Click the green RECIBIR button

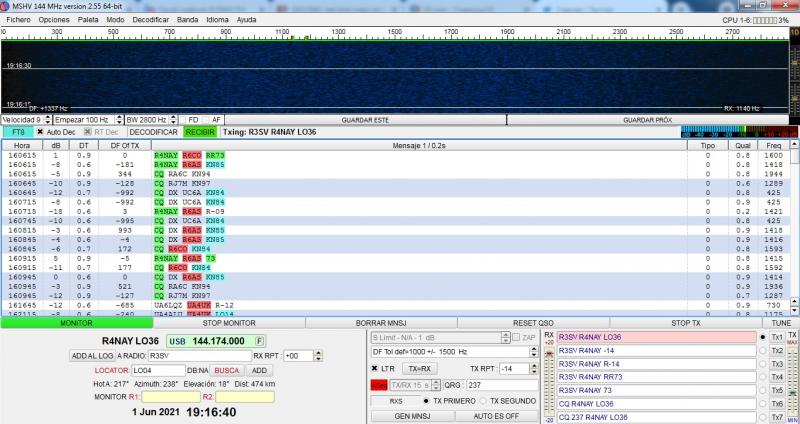coord(200,131)
